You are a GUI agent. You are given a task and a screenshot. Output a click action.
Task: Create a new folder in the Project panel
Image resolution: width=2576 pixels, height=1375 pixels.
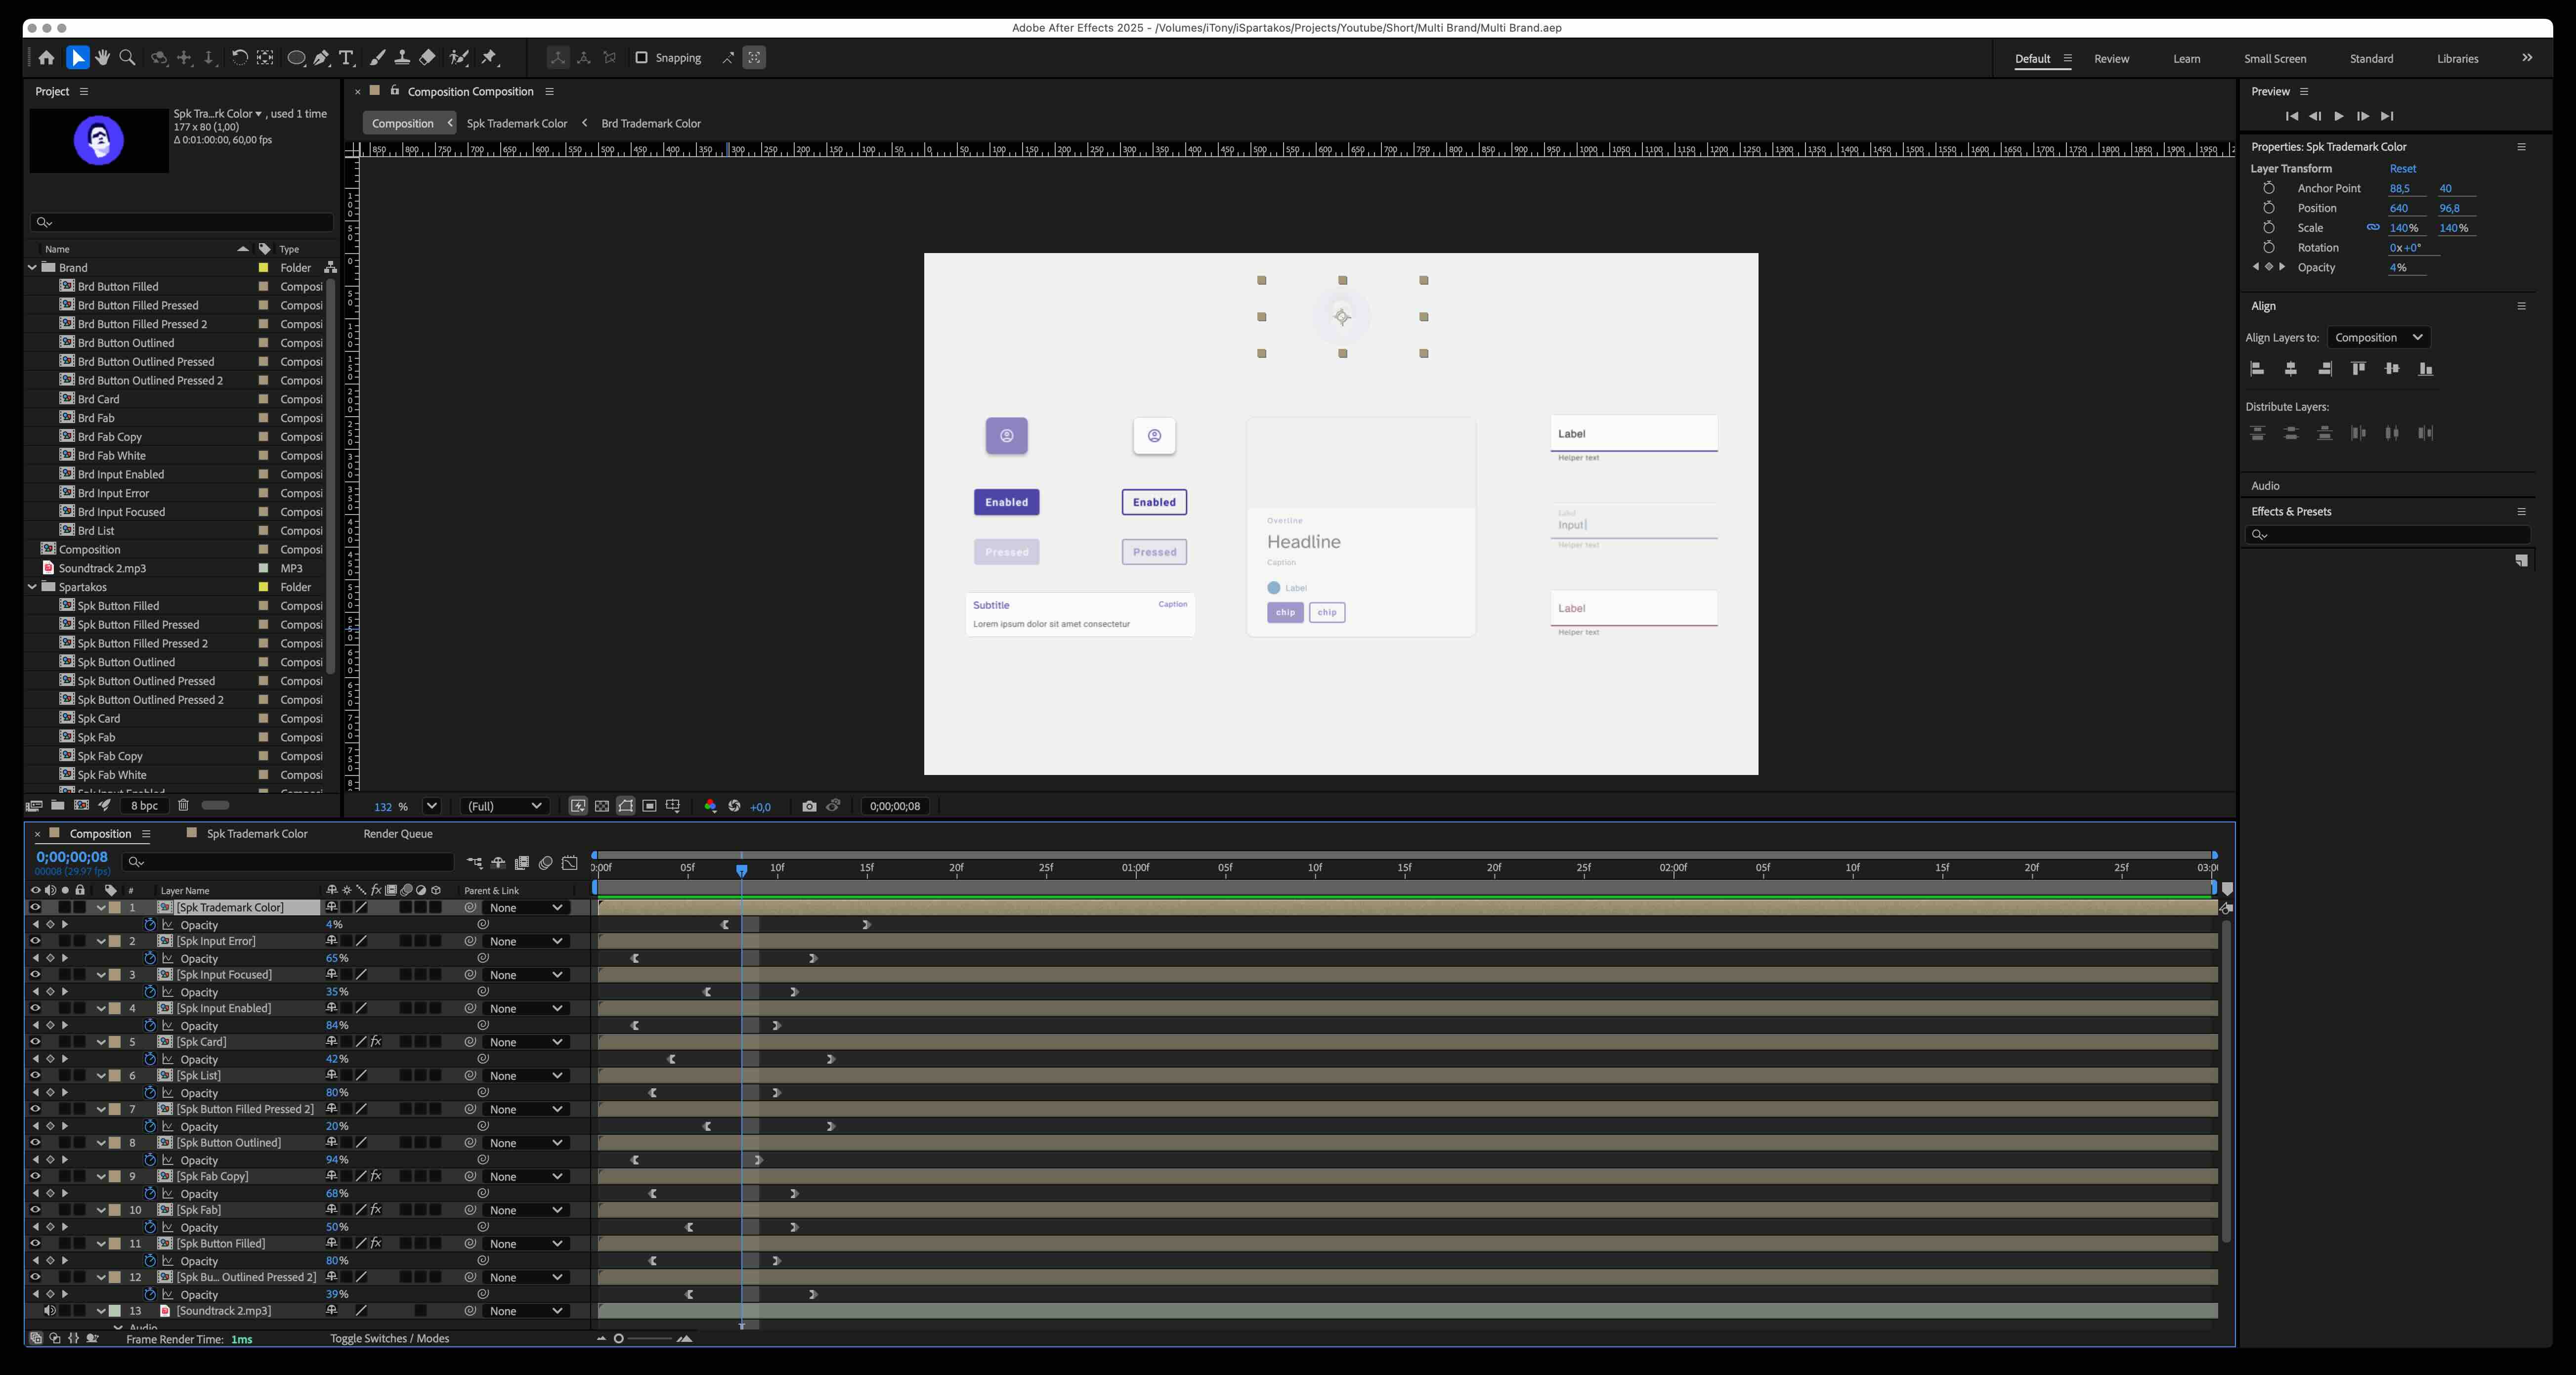[58, 805]
